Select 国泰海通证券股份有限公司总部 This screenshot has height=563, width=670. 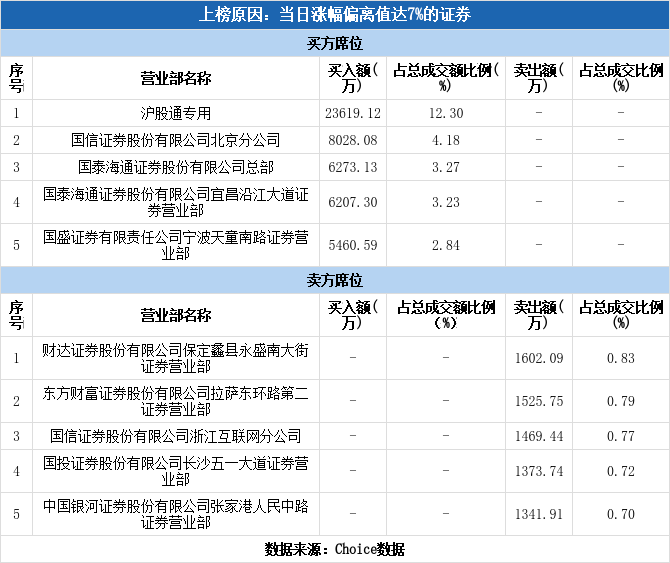[176, 167]
